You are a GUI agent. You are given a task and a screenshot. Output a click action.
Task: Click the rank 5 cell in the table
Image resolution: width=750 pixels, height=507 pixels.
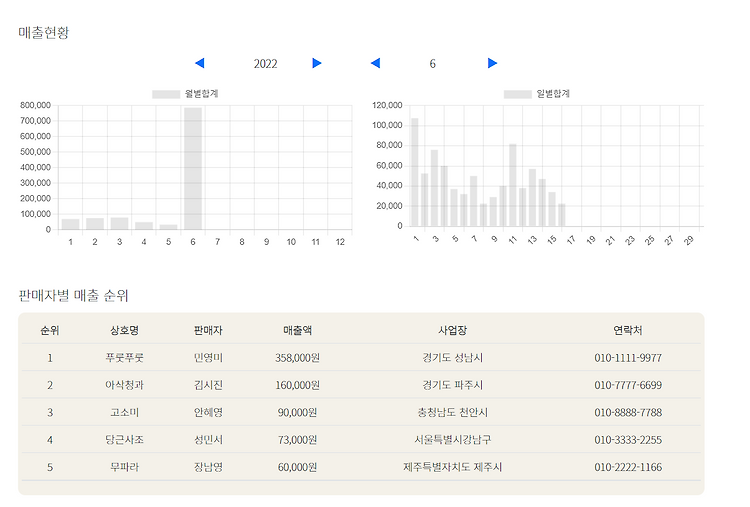[x=50, y=467]
